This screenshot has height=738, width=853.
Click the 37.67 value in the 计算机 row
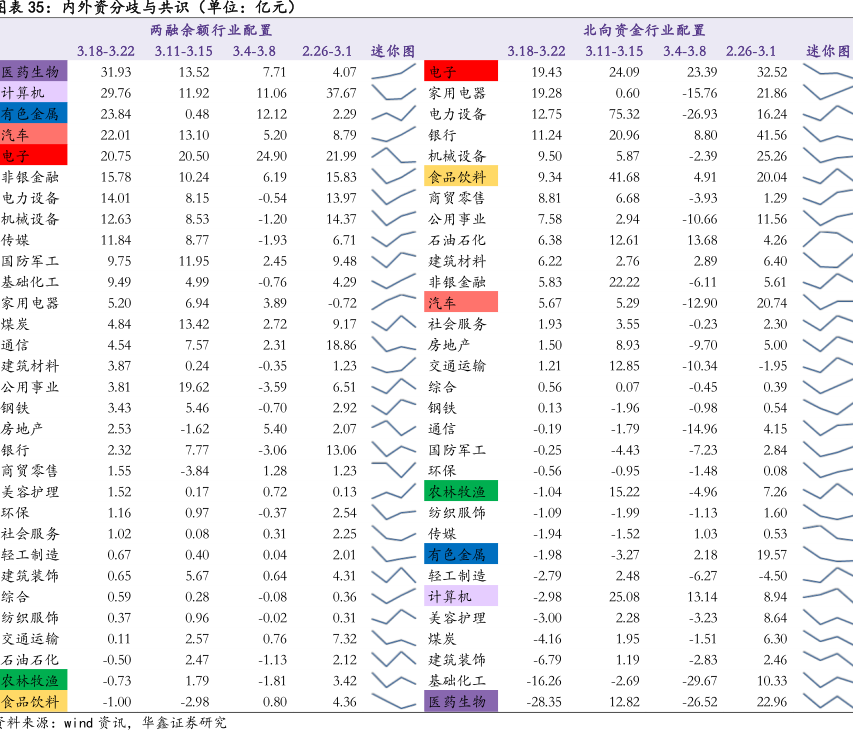(x=341, y=93)
